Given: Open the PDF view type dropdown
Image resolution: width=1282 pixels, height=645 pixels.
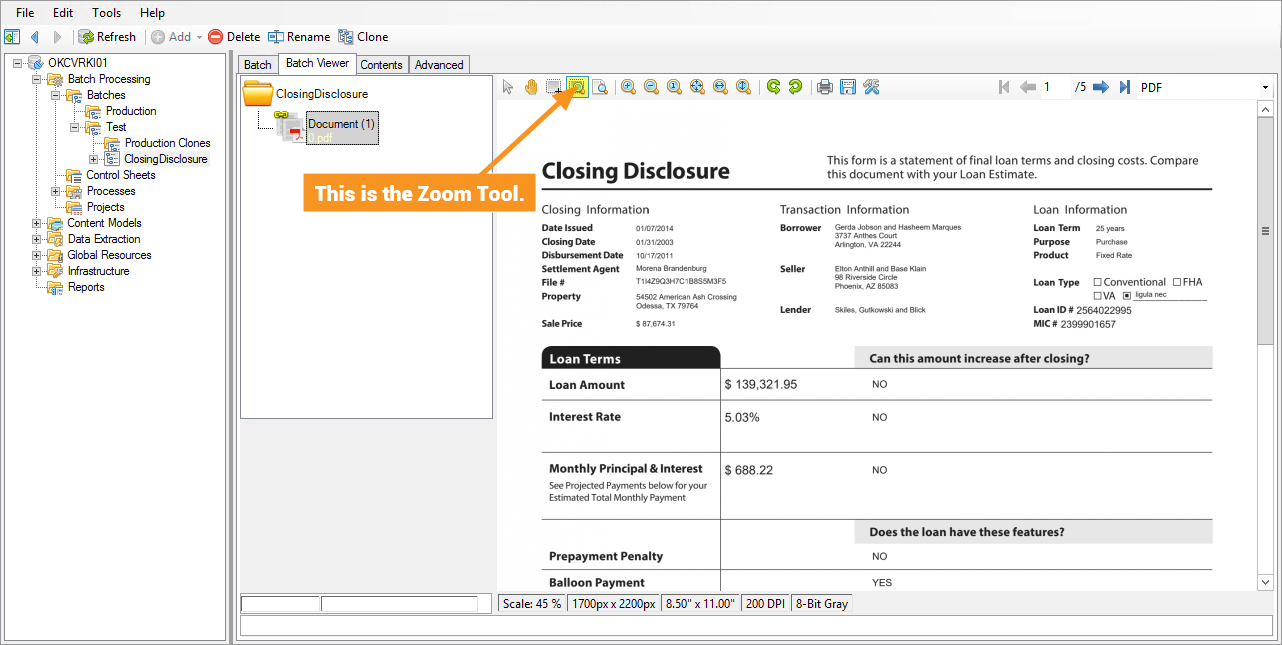Looking at the screenshot, I should click(1265, 87).
